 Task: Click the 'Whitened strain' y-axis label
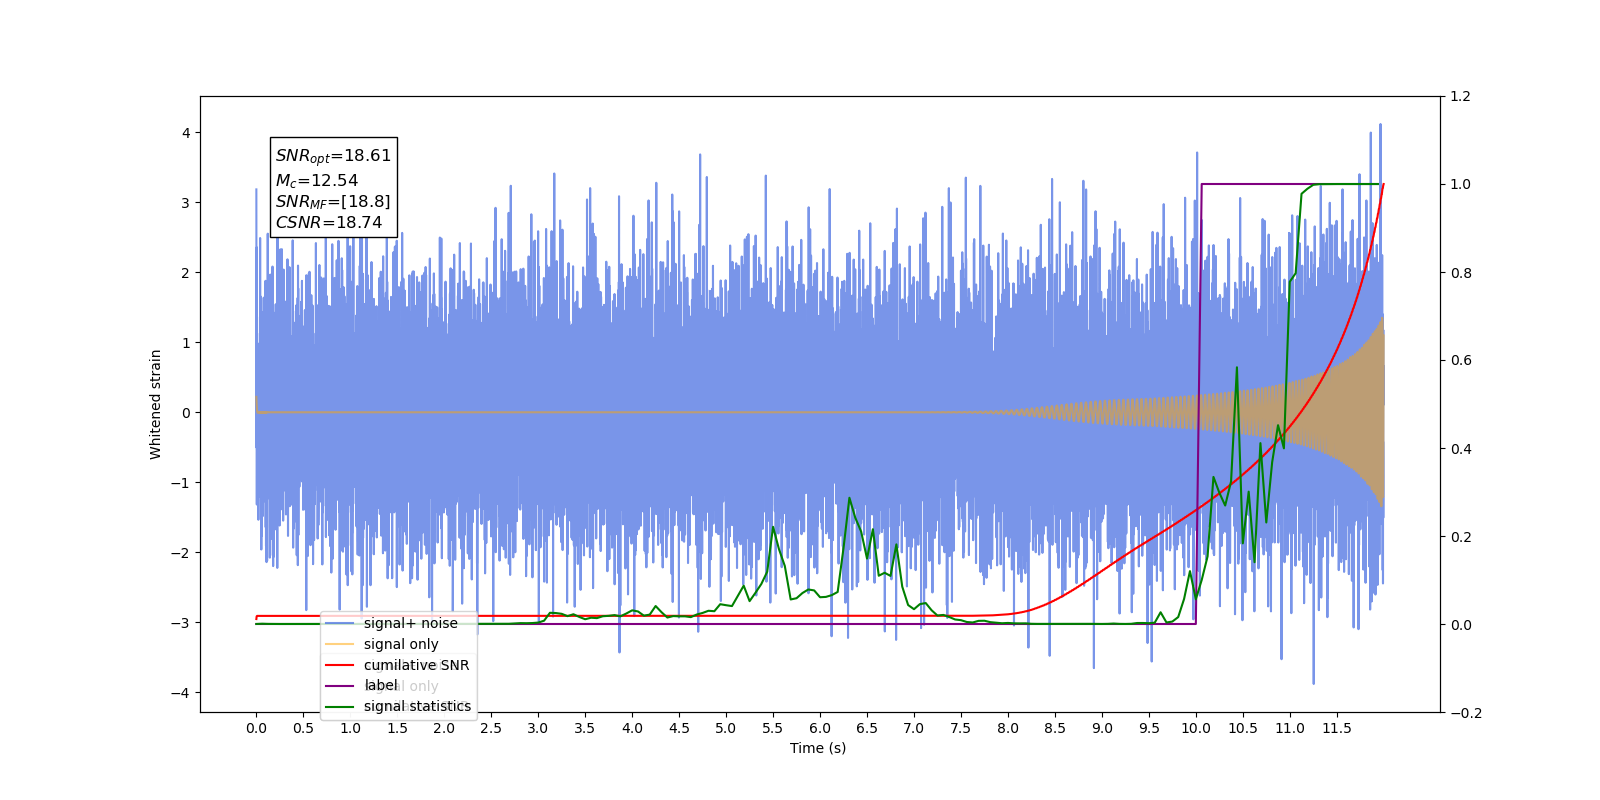pos(156,404)
